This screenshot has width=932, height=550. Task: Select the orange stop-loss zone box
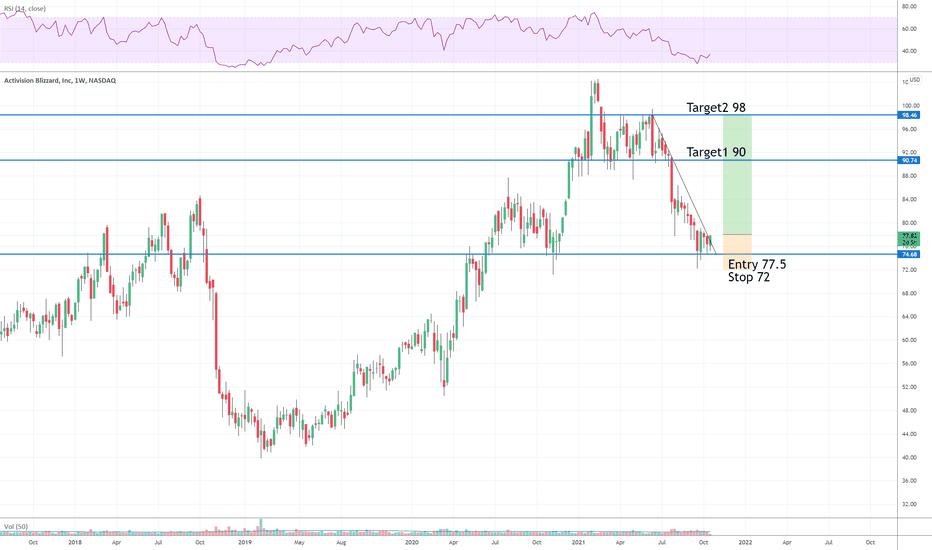pyautogui.click(x=737, y=252)
